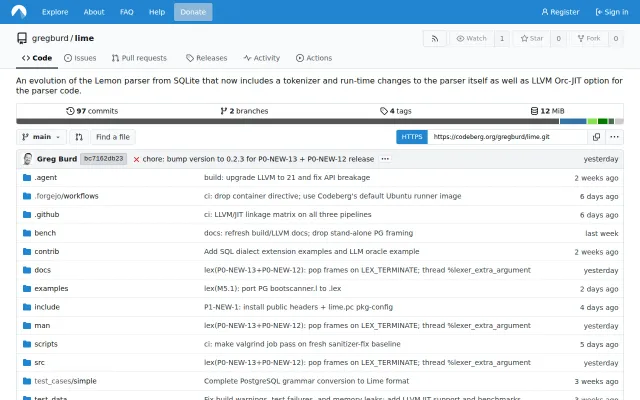Expand the commit message ellipsis button
640x400 pixels.
(x=385, y=159)
